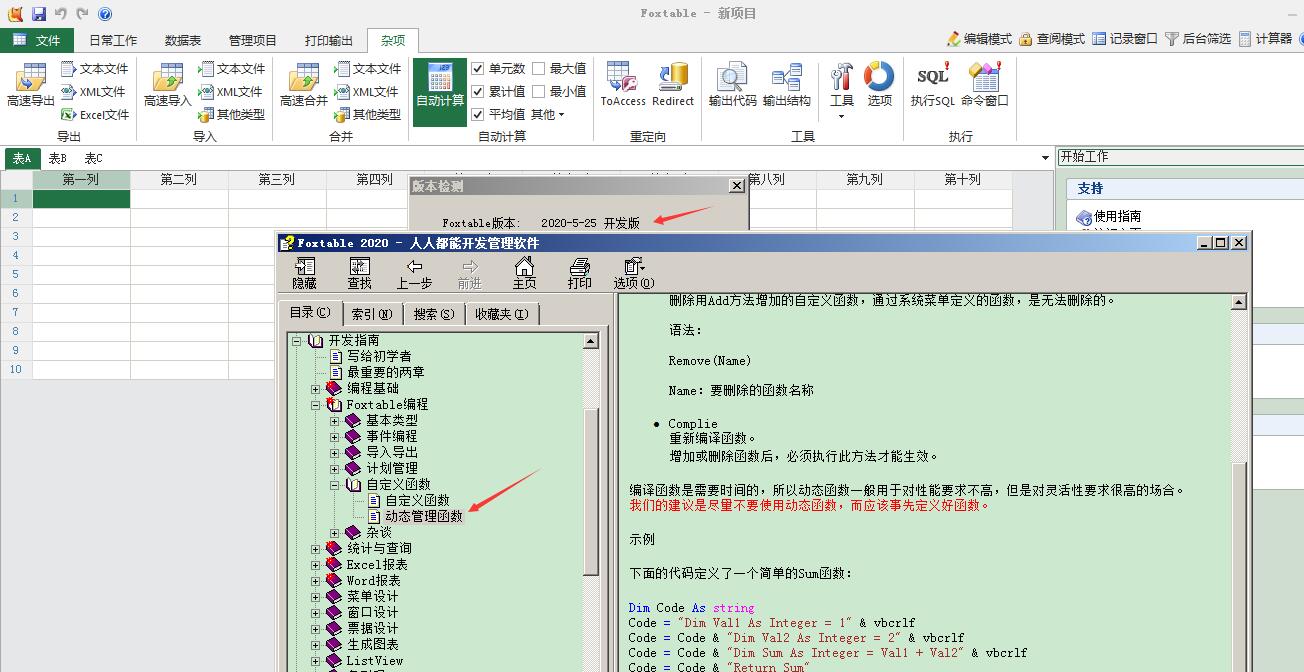Click the 输出代码 output code icon

tap(732, 86)
